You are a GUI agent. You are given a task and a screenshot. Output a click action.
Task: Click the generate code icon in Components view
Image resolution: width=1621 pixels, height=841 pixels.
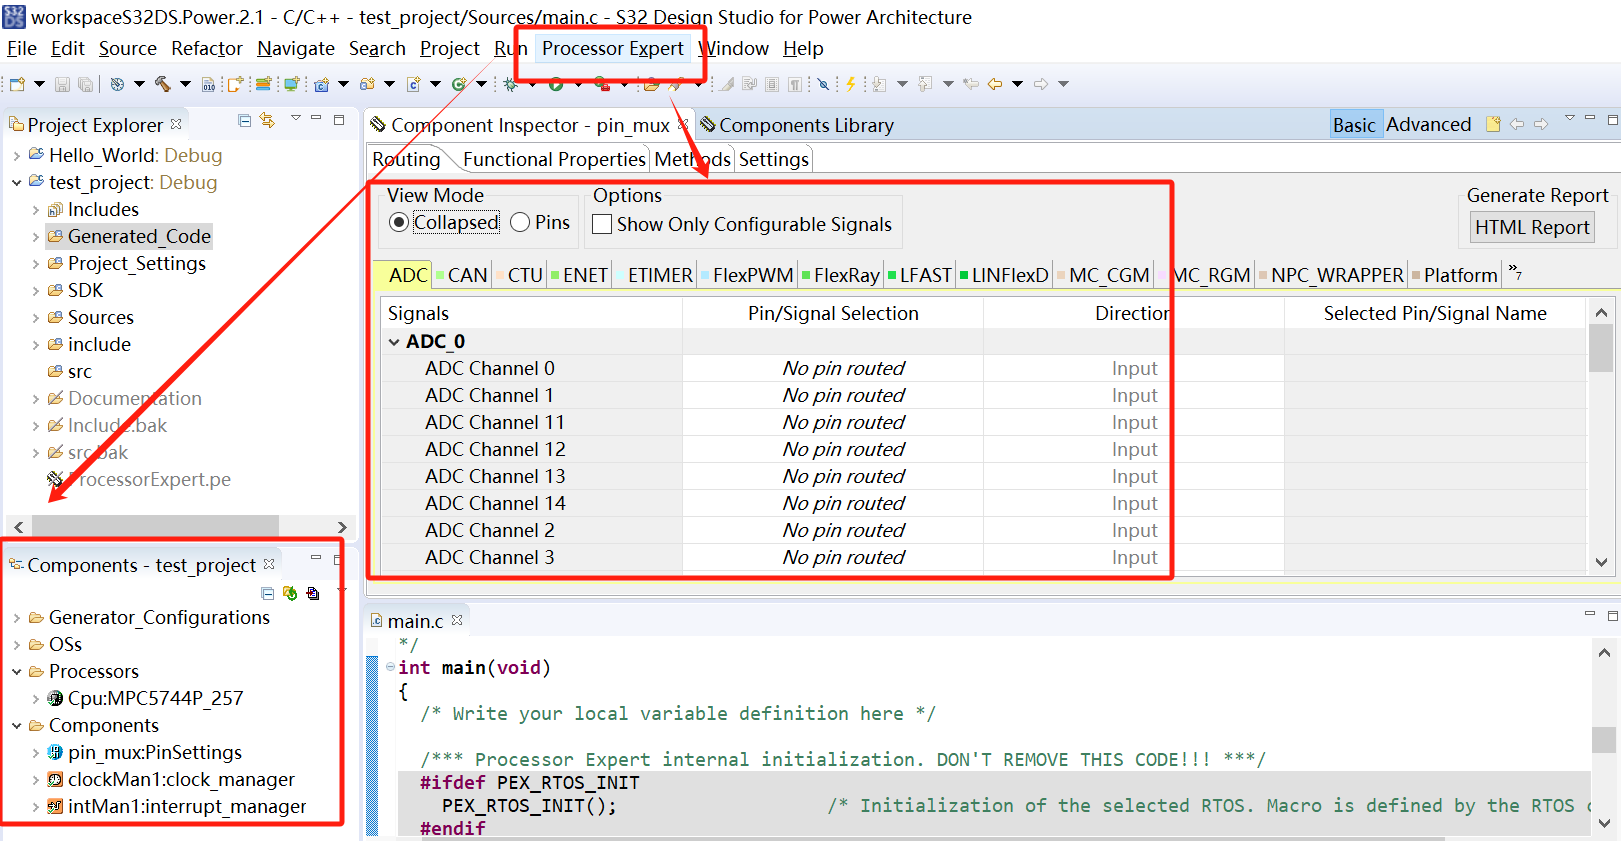[290, 593]
